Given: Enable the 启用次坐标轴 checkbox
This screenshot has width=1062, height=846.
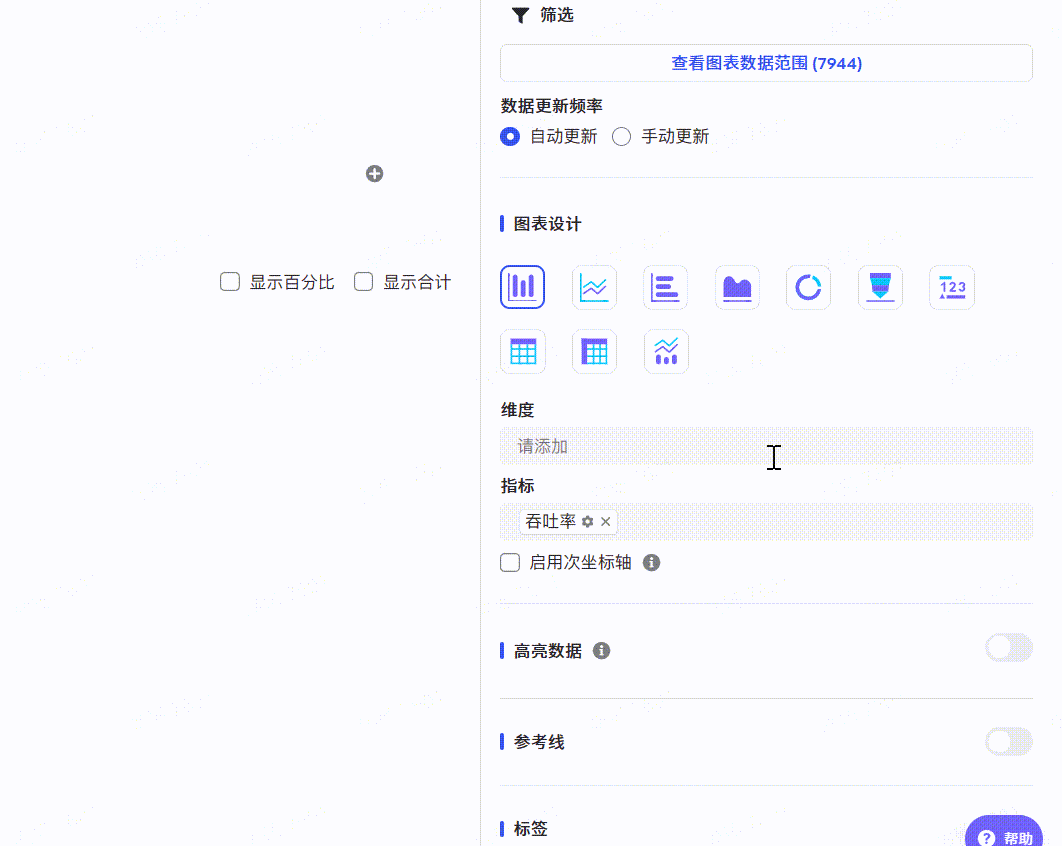Looking at the screenshot, I should (510, 562).
